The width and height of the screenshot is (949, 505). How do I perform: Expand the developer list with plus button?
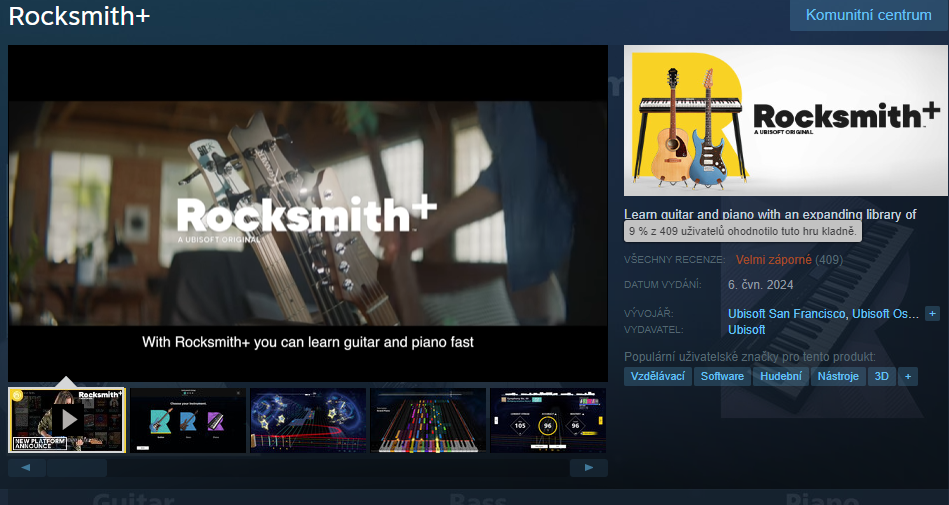click(932, 314)
